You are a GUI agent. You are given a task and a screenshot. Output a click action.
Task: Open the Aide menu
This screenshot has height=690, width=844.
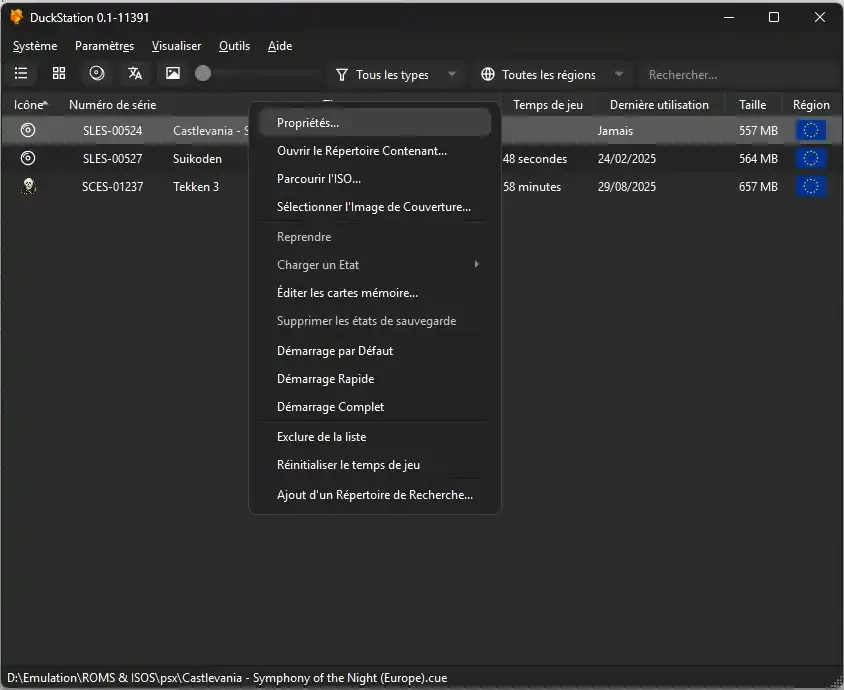pos(280,46)
